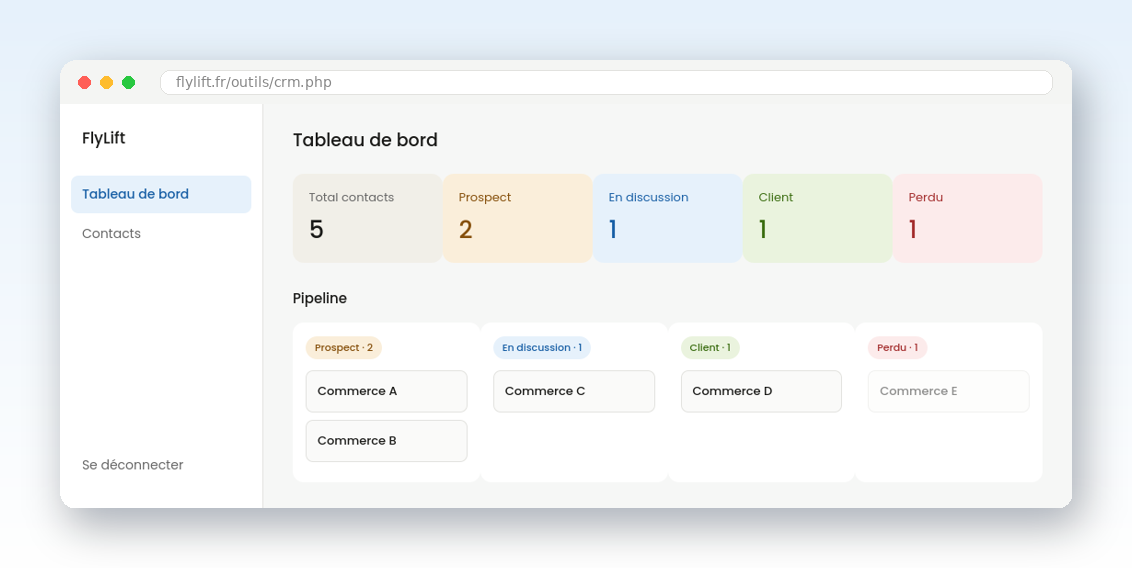Click the En discussion · 1 pipeline badge
1132x568 pixels.
click(542, 348)
